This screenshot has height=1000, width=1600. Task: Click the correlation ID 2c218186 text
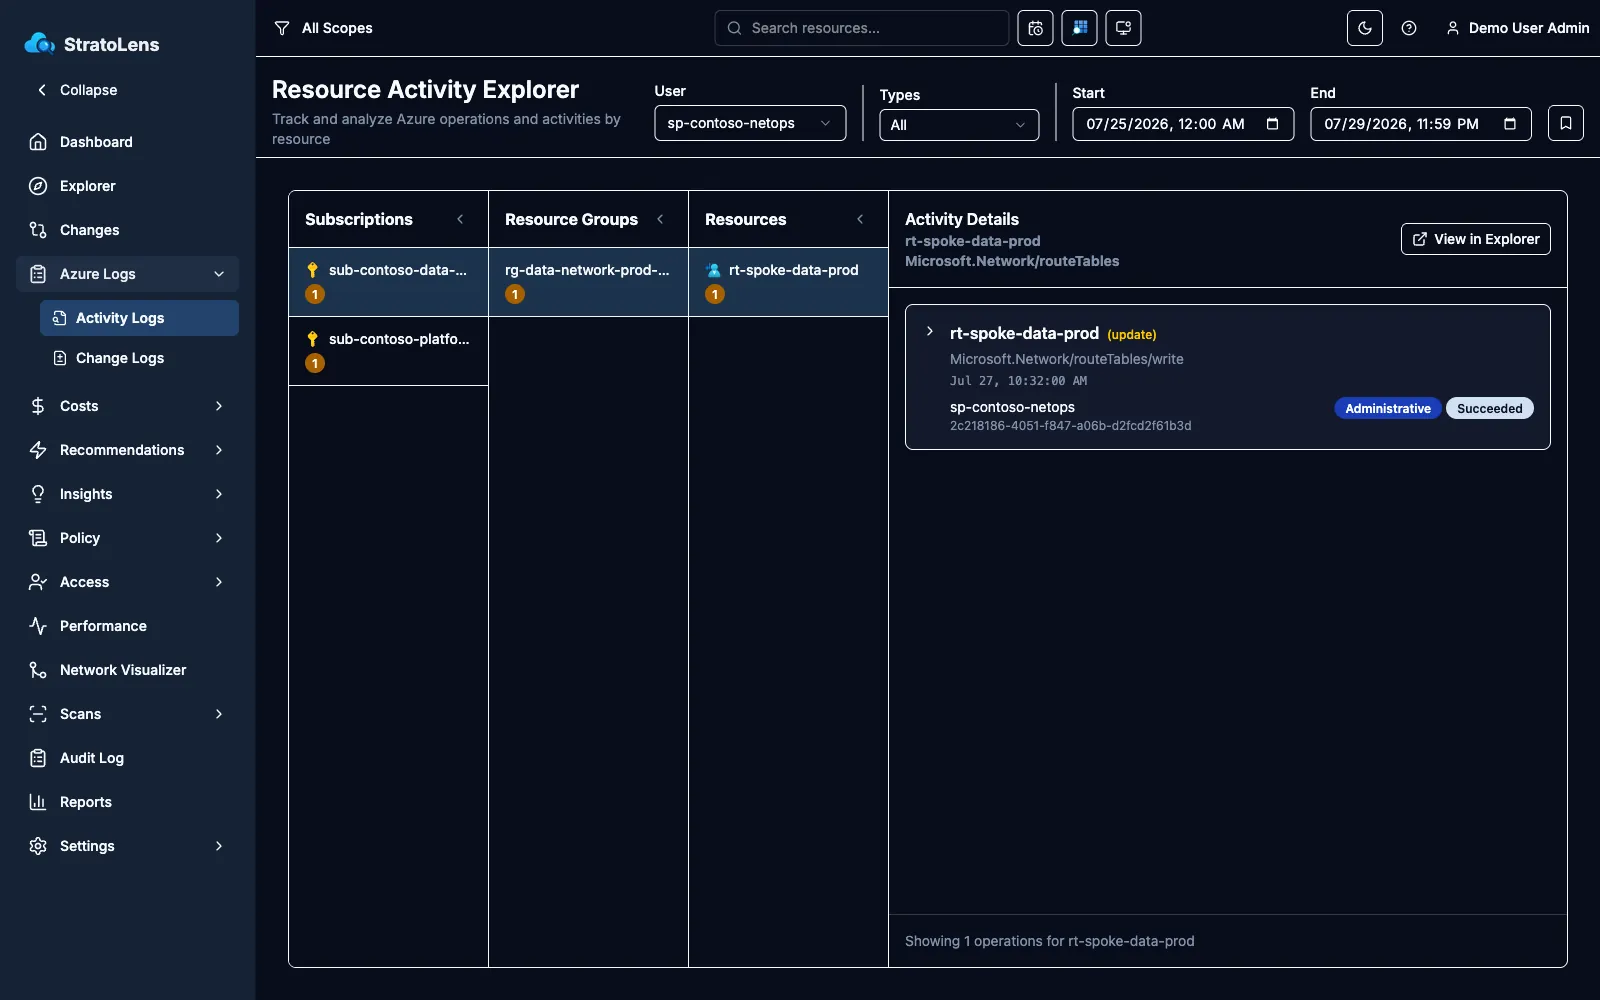click(x=1070, y=426)
